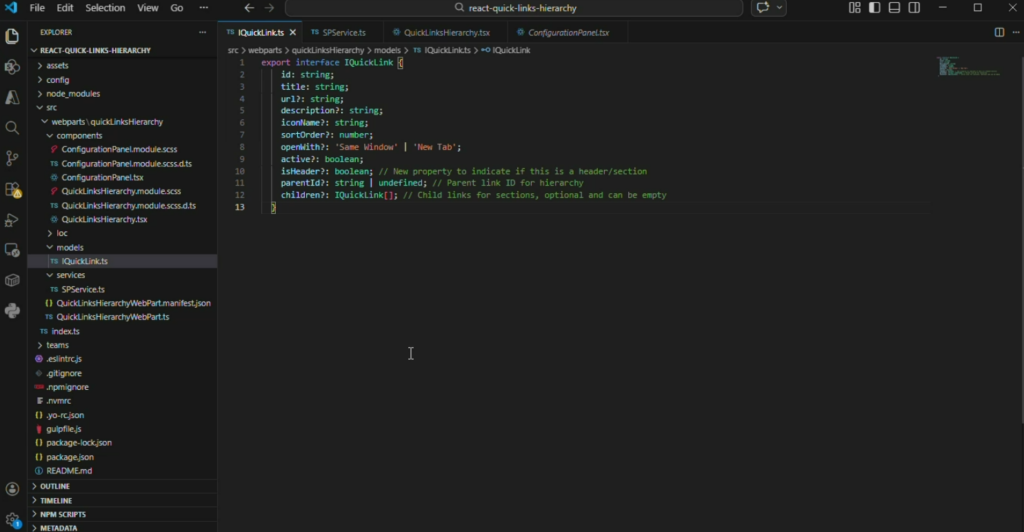The width and height of the screenshot is (1024, 532).
Task: Open Run and Debug view
Action: 12,219
